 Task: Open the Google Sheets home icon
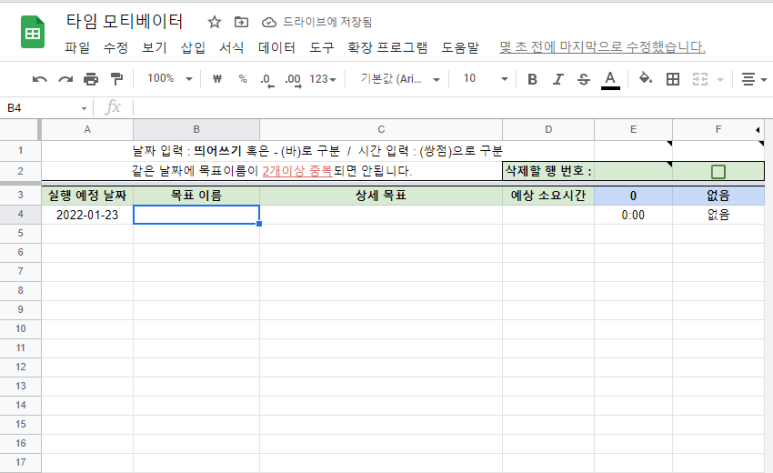point(33,33)
